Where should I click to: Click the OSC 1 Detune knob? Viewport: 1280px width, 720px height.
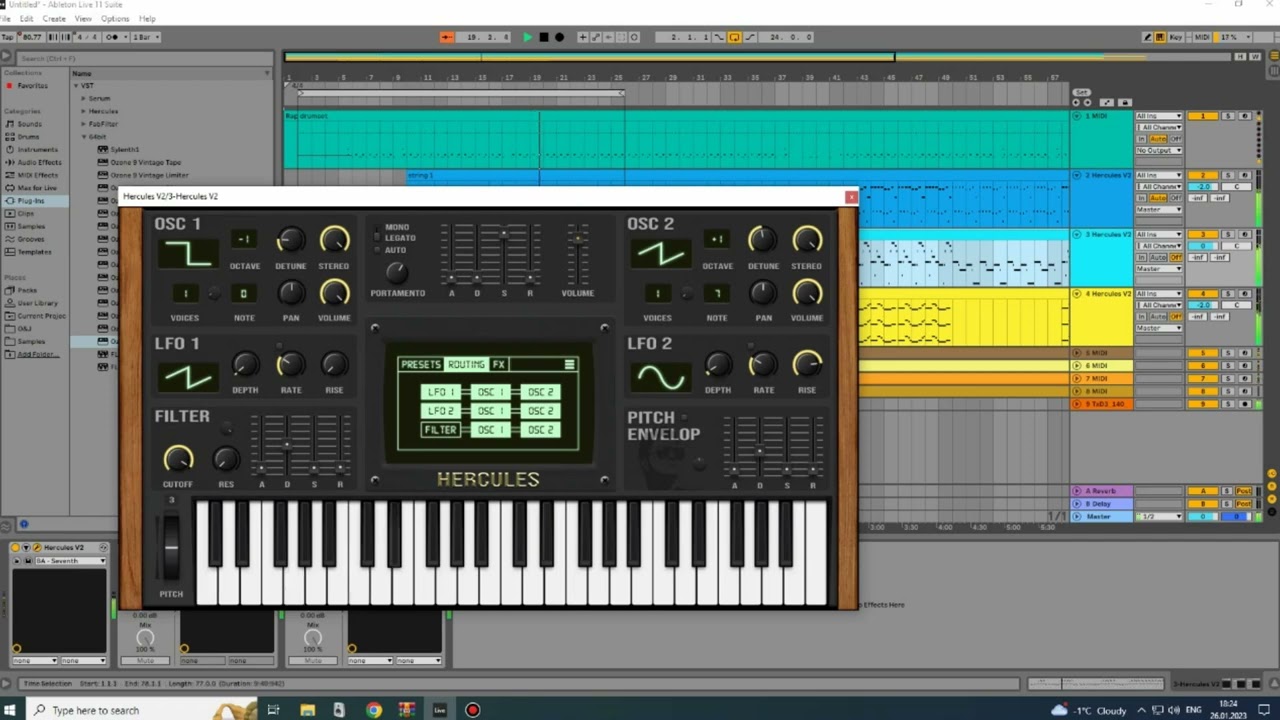coord(291,240)
